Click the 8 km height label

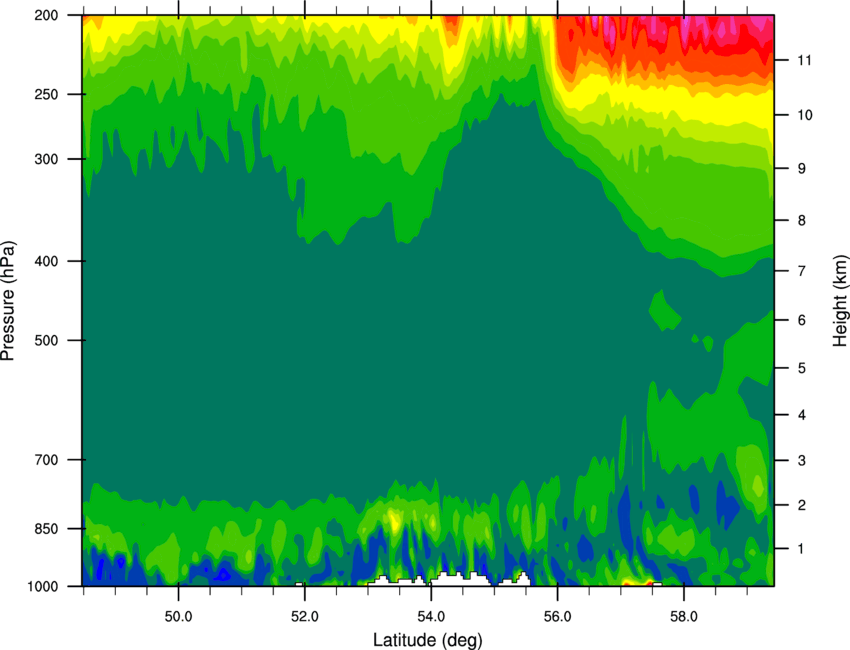click(x=802, y=220)
